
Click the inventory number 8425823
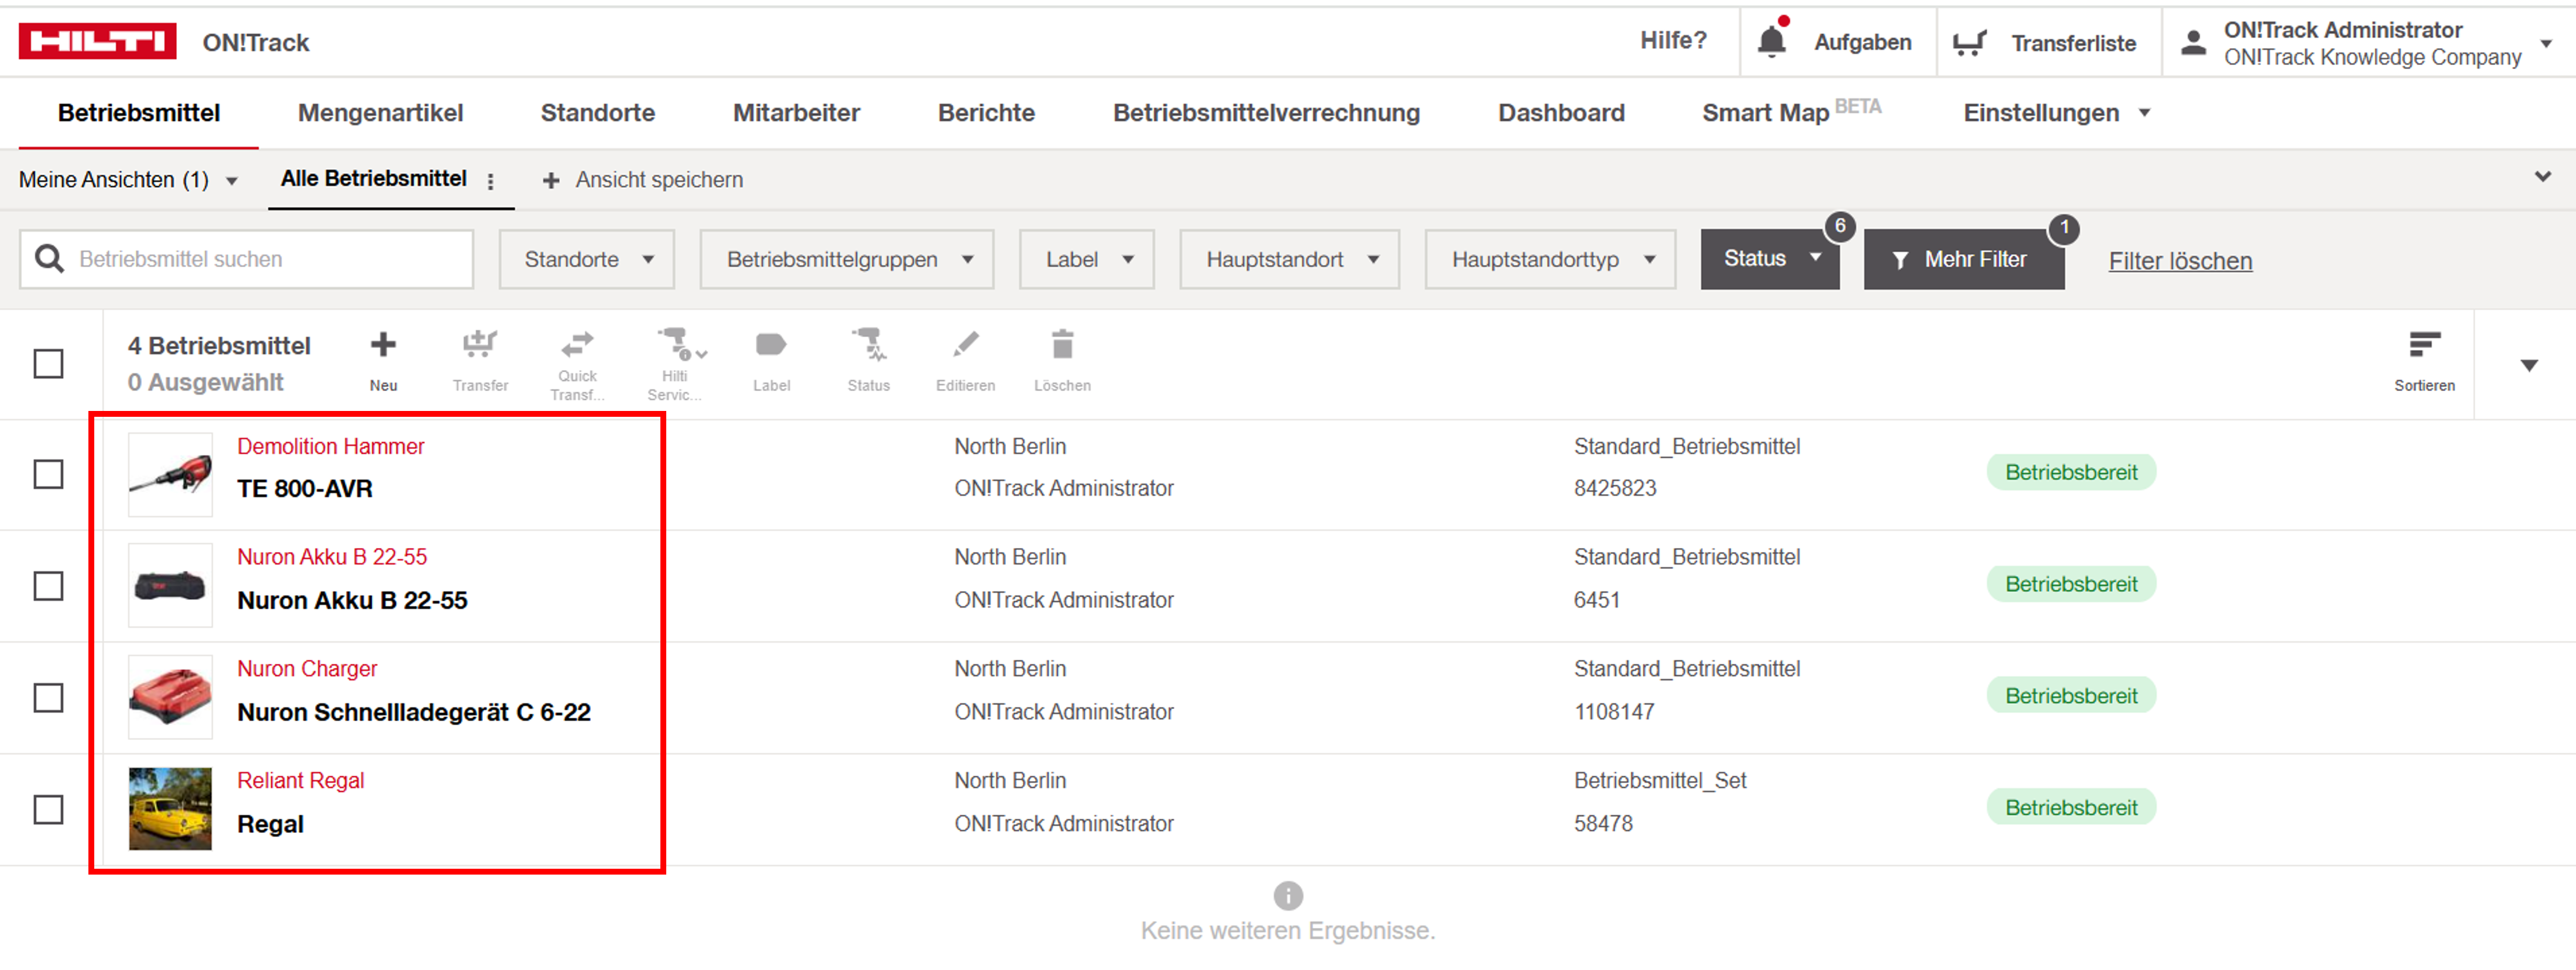click(1615, 489)
